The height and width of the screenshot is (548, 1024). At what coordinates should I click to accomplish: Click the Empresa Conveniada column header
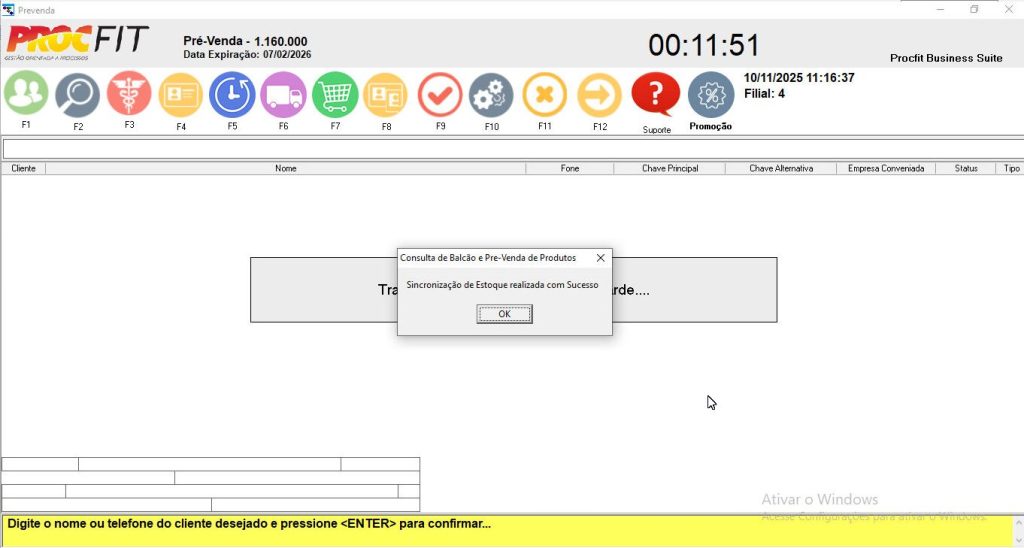click(885, 169)
